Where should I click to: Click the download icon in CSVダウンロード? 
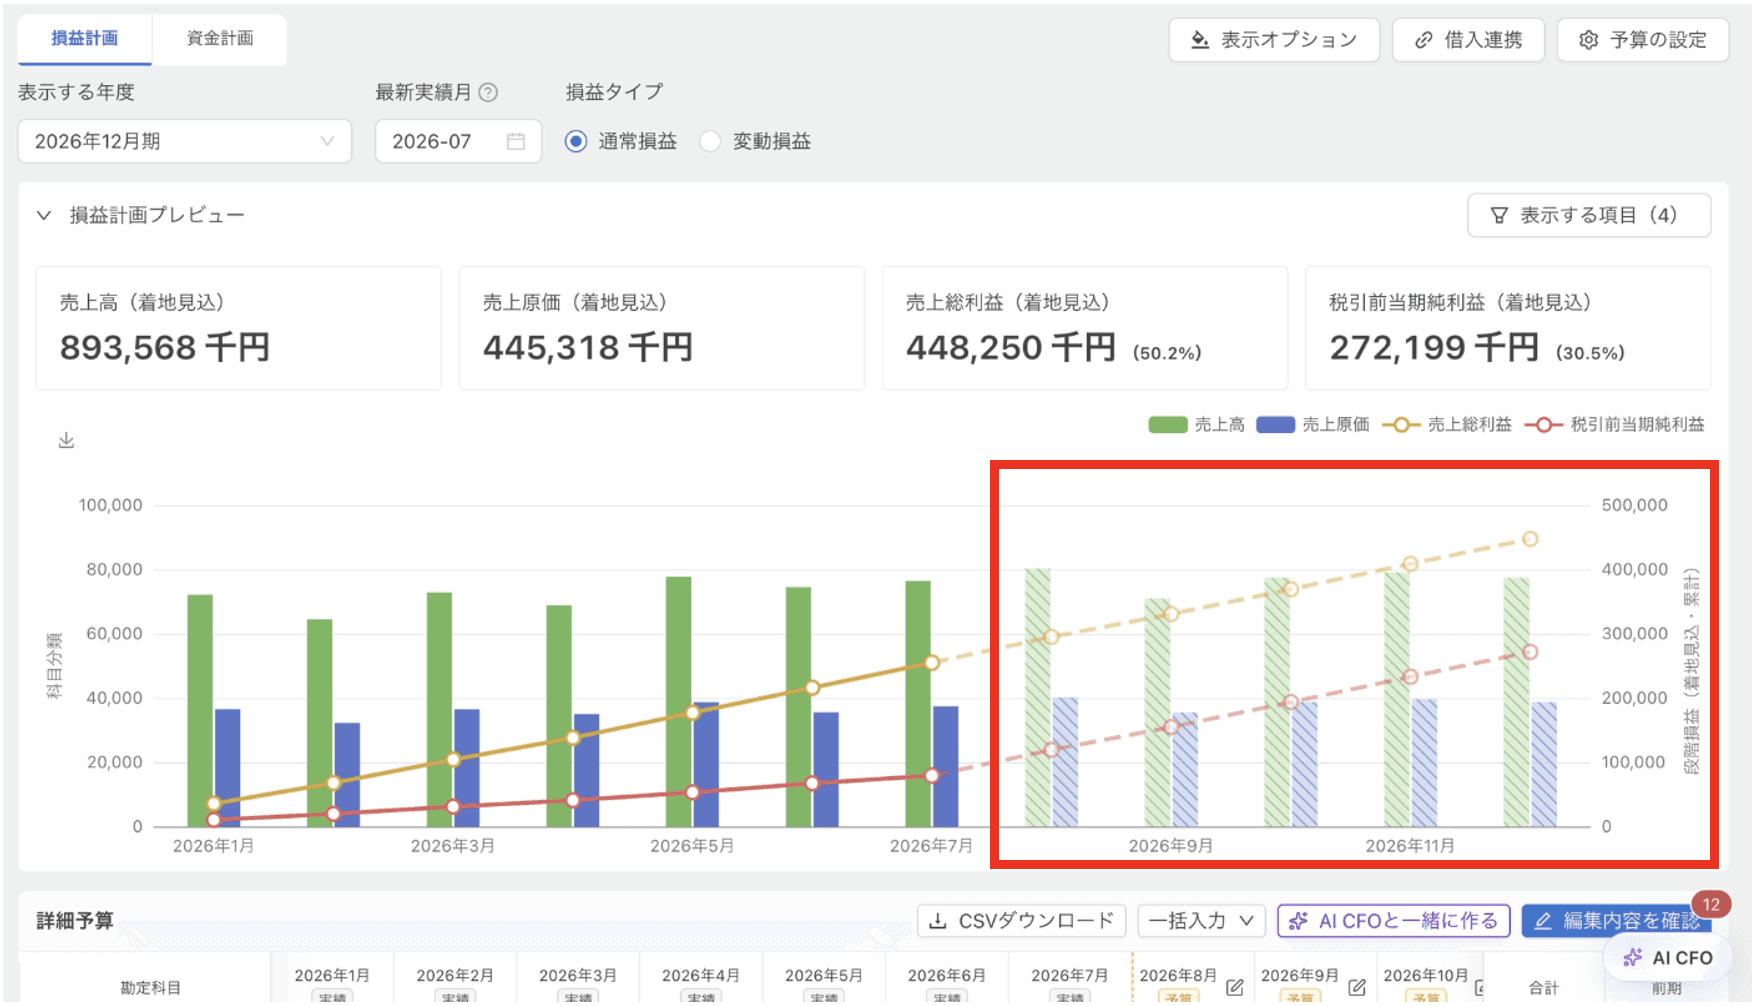coord(937,921)
